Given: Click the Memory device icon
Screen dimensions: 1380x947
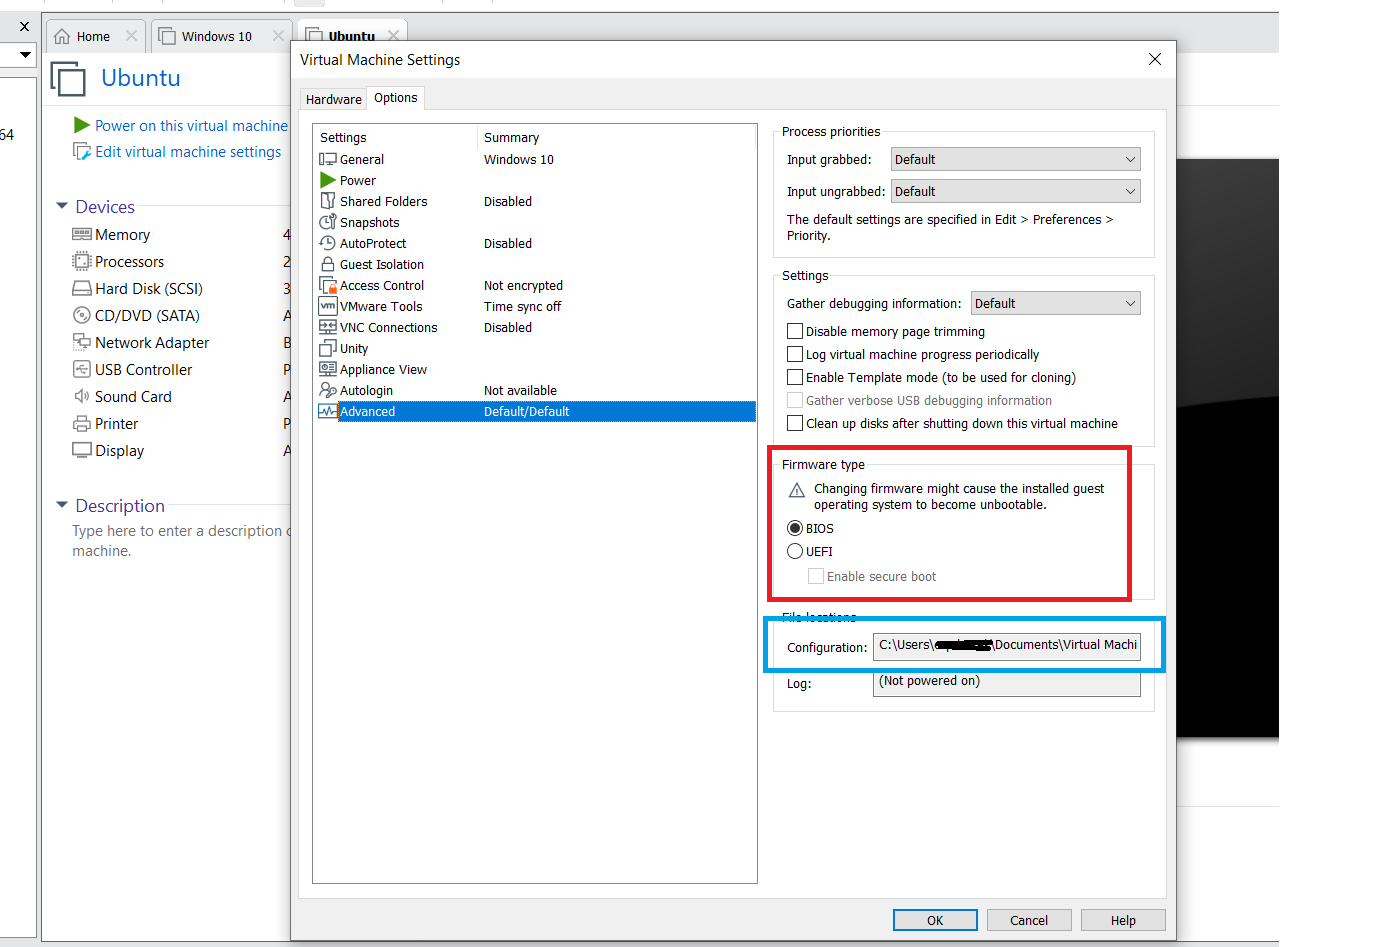Looking at the screenshot, I should tap(81, 234).
